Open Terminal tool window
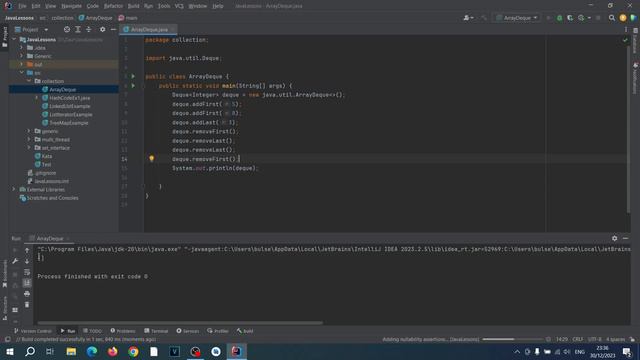640x360 pixels. click(156, 331)
